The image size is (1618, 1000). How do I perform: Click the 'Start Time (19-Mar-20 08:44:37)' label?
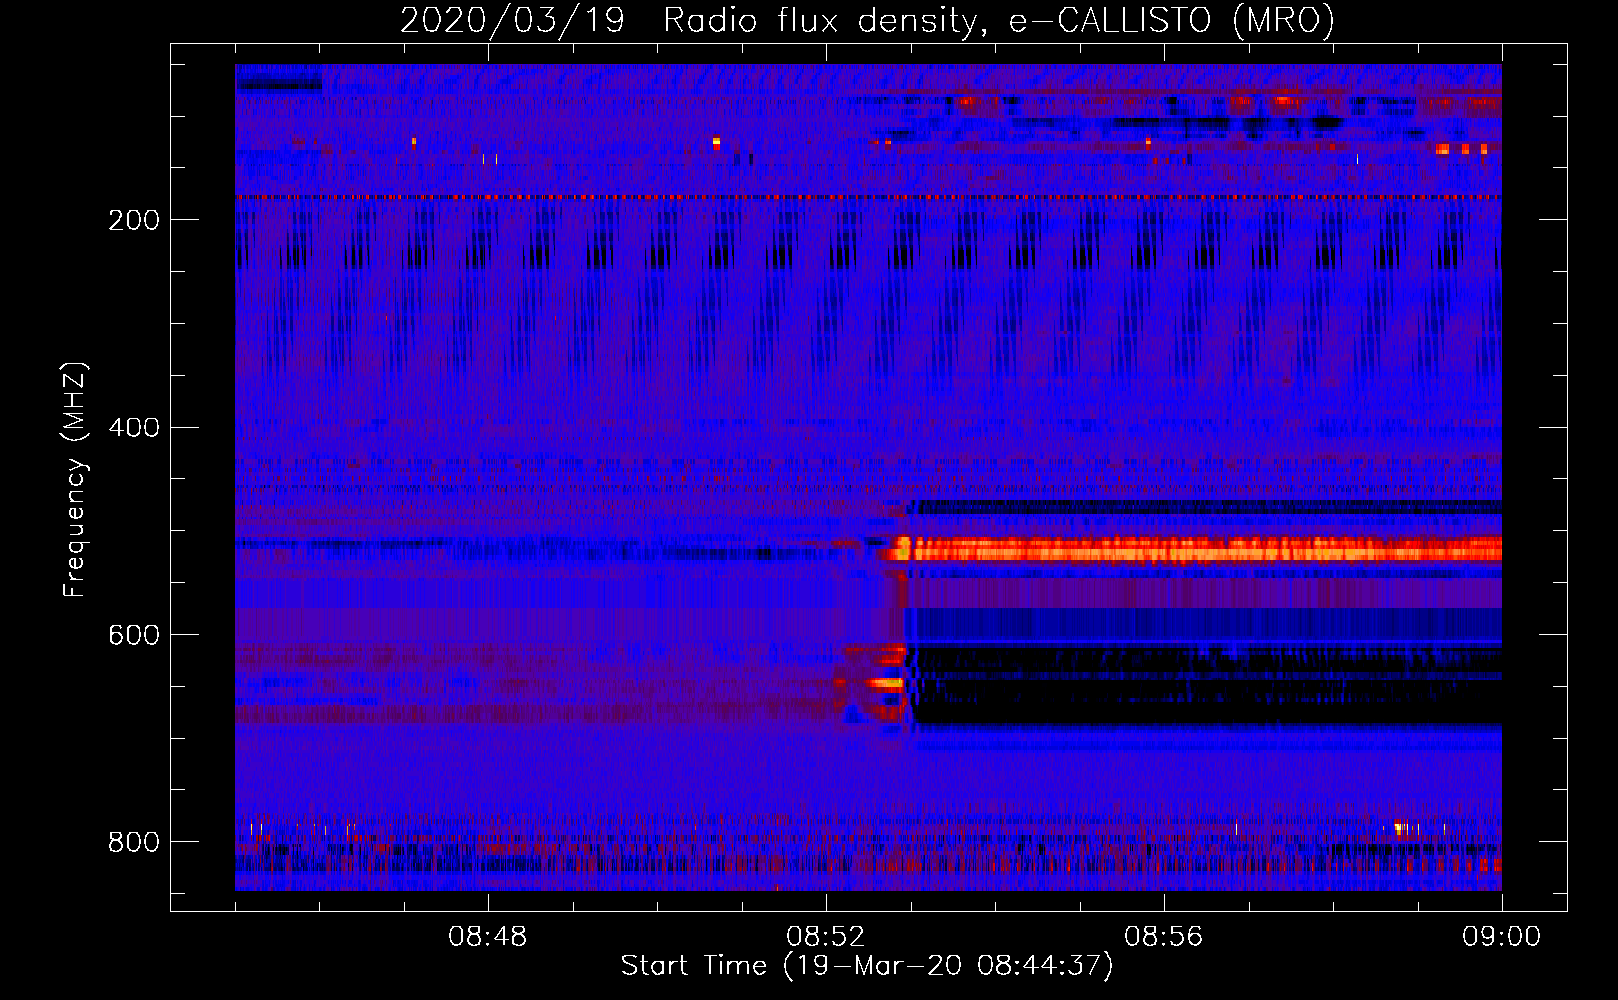click(x=867, y=966)
